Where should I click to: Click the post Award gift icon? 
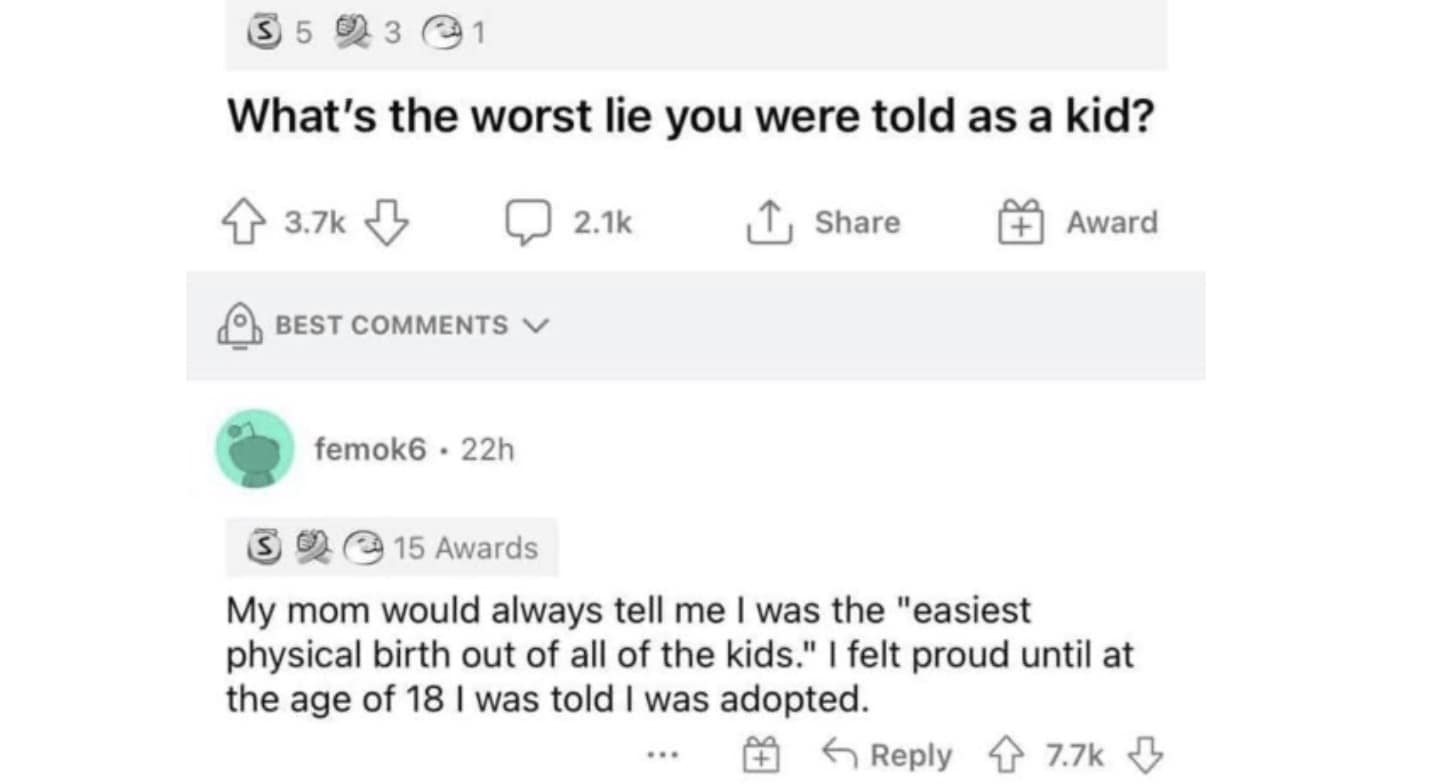coord(1018,223)
